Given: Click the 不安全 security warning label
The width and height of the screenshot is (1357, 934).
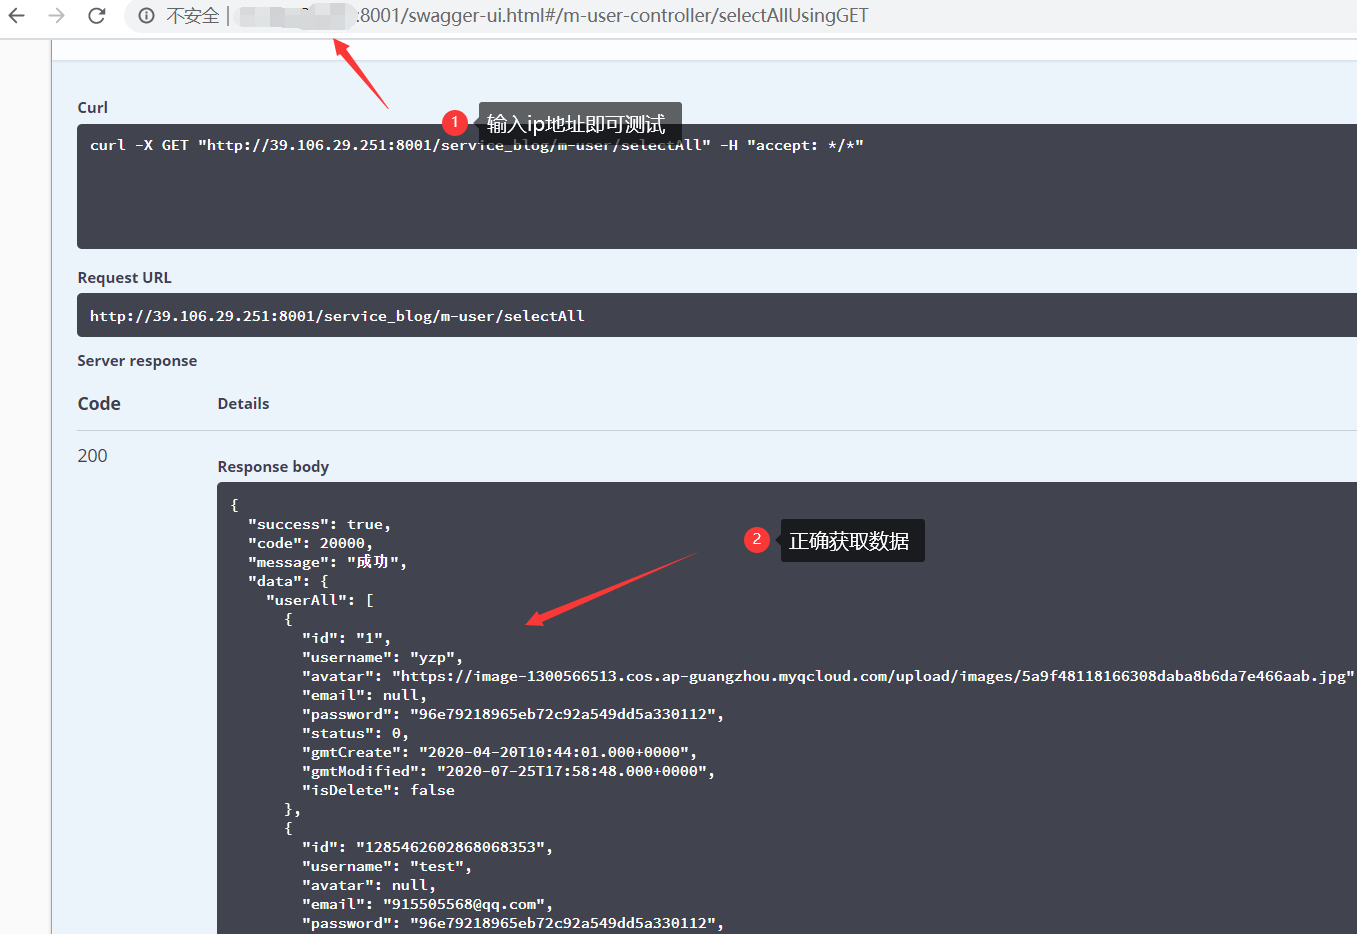Looking at the screenshot, I should pyautogui.click(x=191, y=15).
